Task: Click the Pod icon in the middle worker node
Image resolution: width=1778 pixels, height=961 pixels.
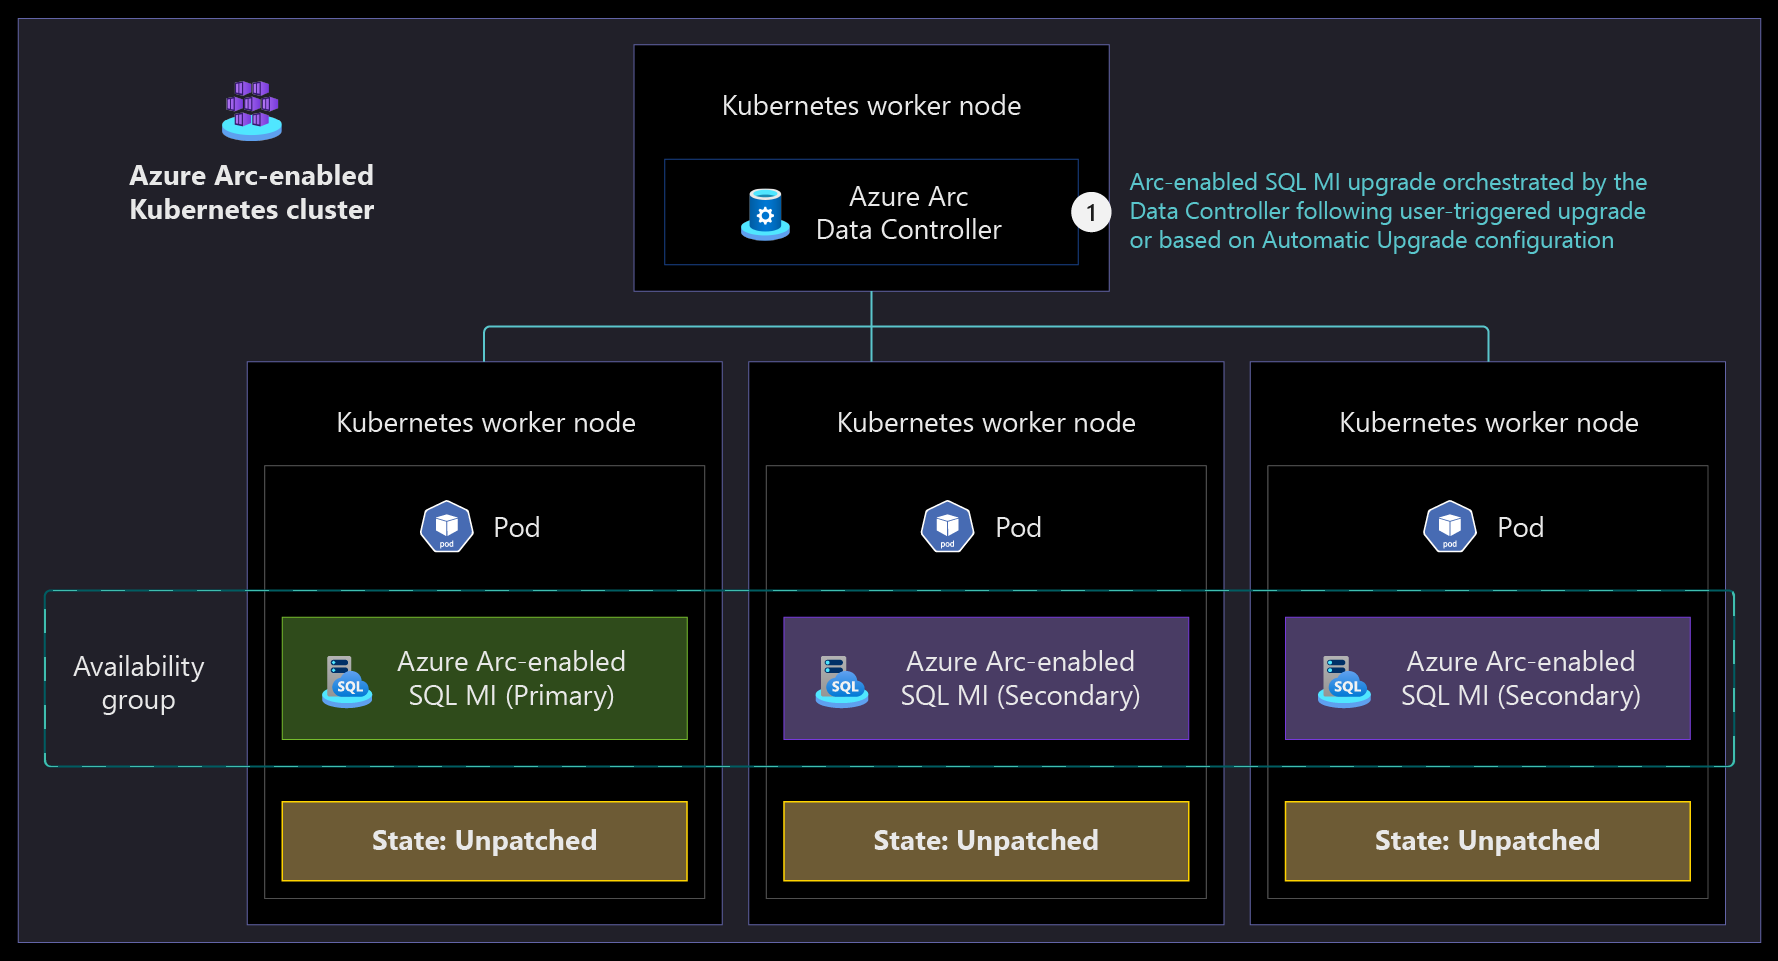Action: [947, 526]
